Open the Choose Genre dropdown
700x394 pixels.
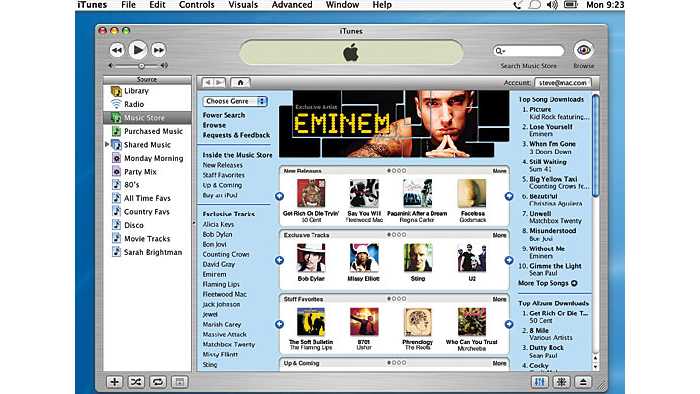[x=235, y=101]
